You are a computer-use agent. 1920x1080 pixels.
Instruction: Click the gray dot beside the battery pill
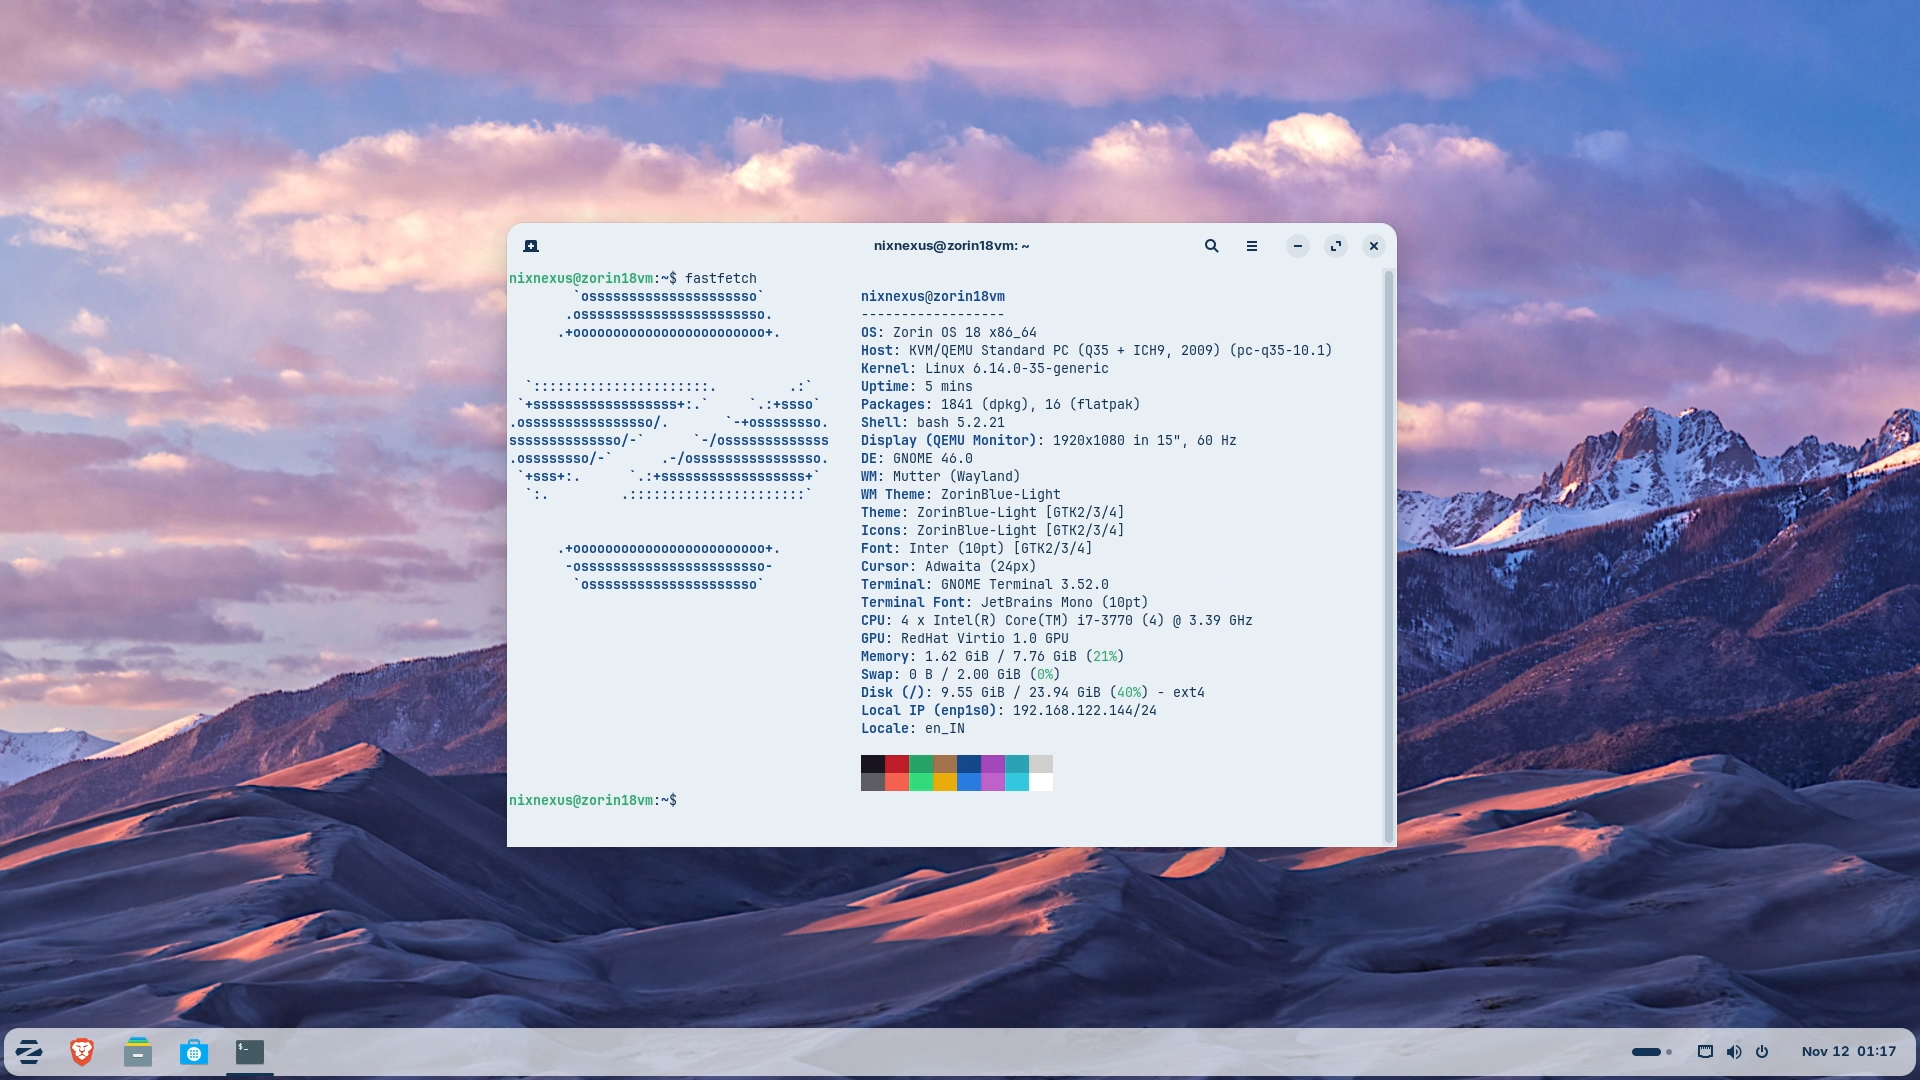pyautogui.click(x=1668, y=1051)
